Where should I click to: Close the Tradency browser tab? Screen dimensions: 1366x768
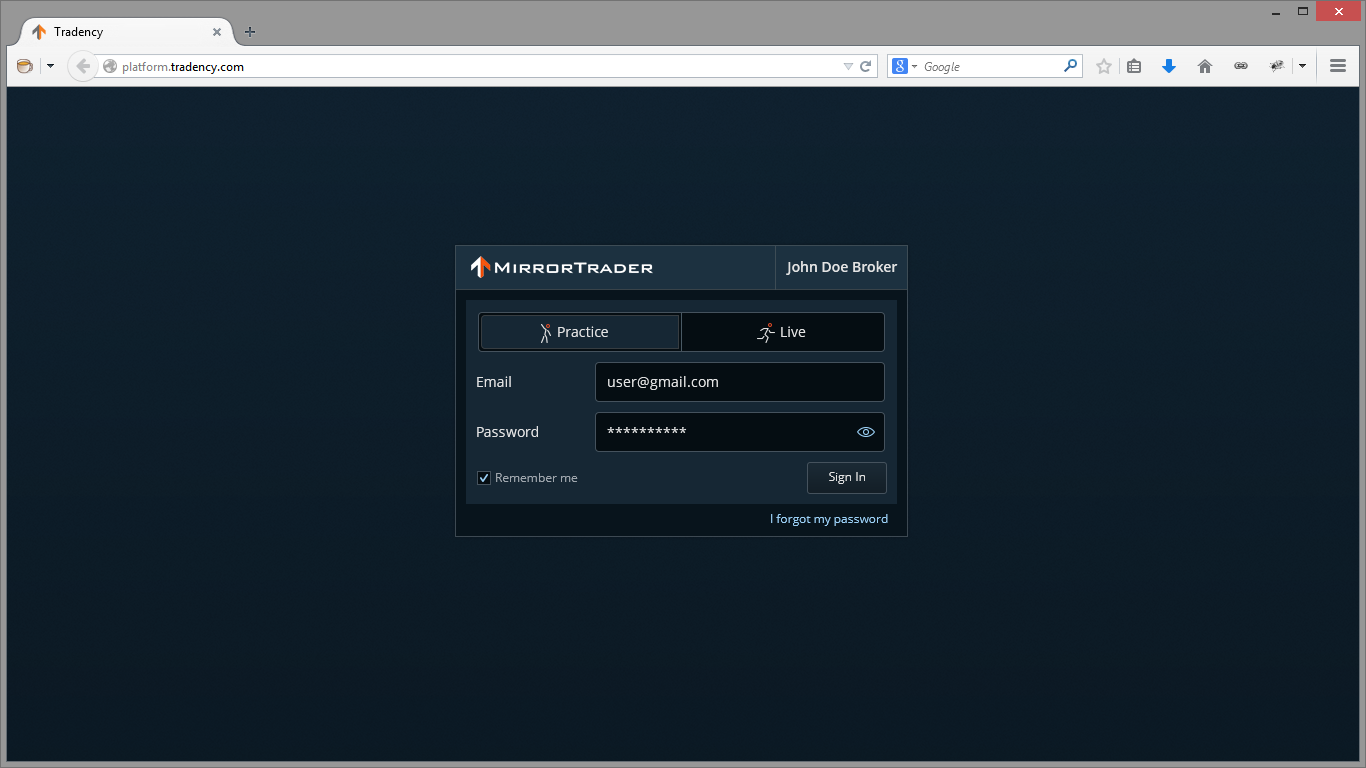click(217, 32)
